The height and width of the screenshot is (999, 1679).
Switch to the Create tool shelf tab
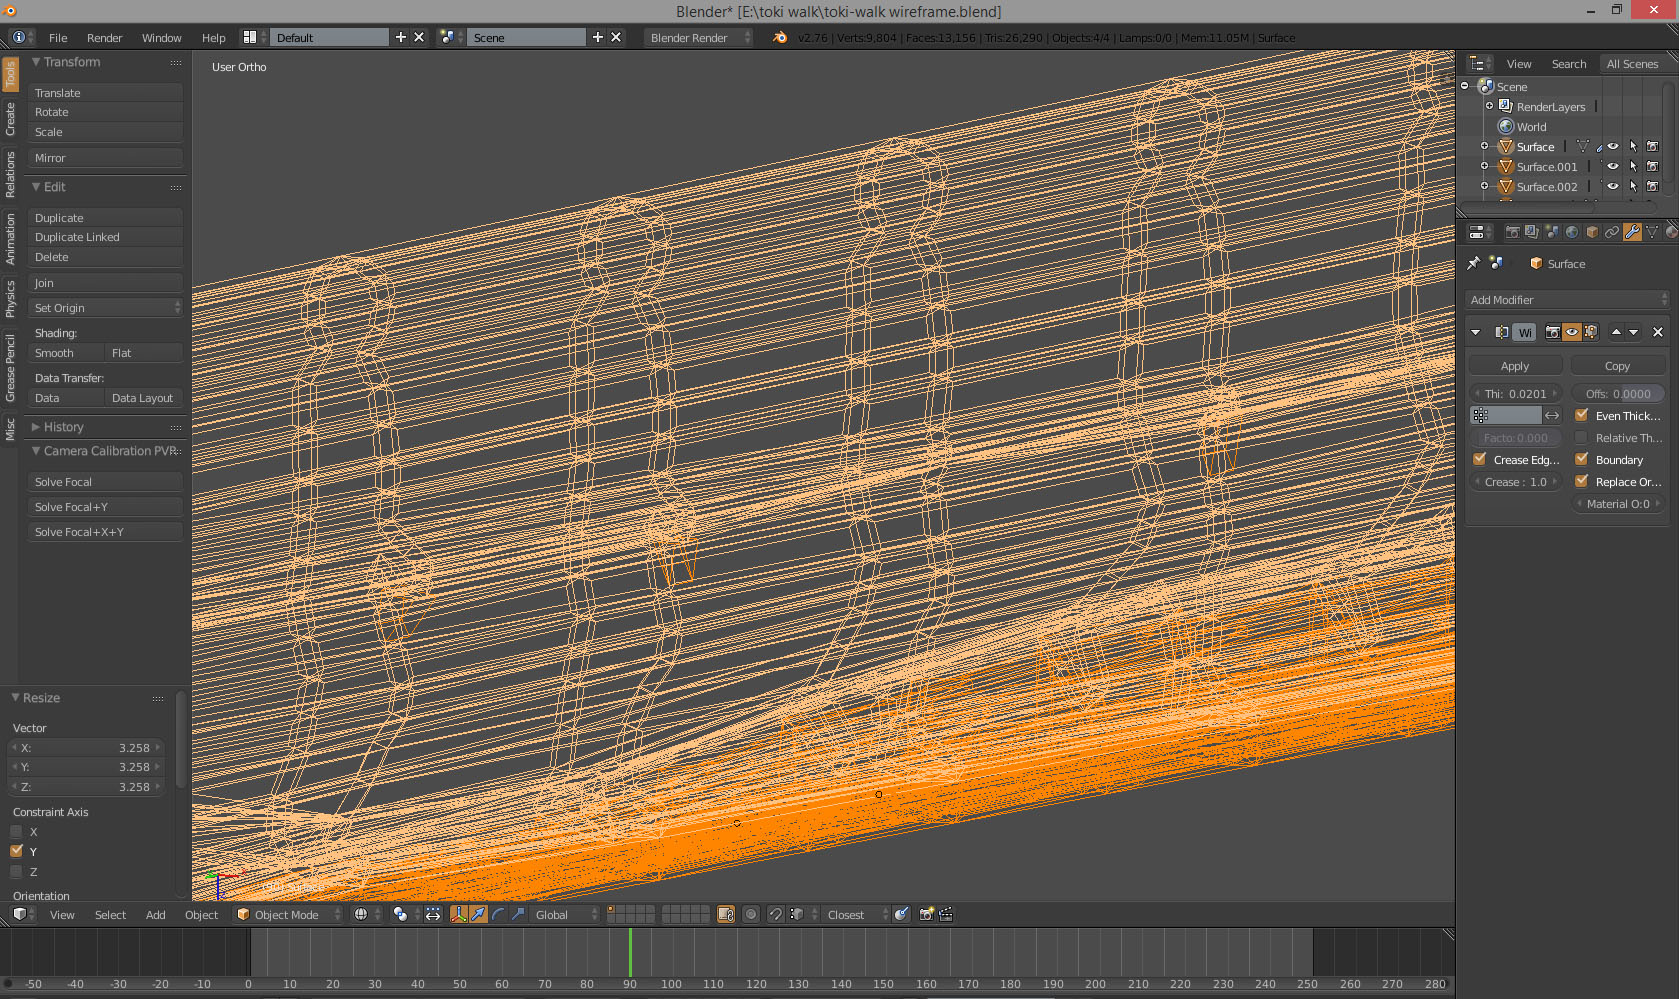[x=10, y=119]
